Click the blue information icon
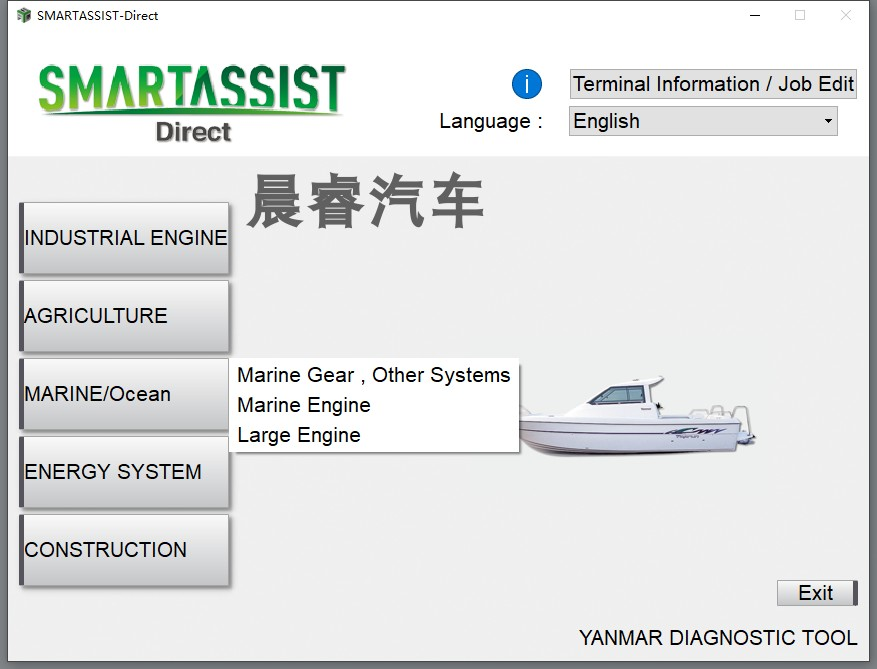The image size is (877, 669). point(526,84)
